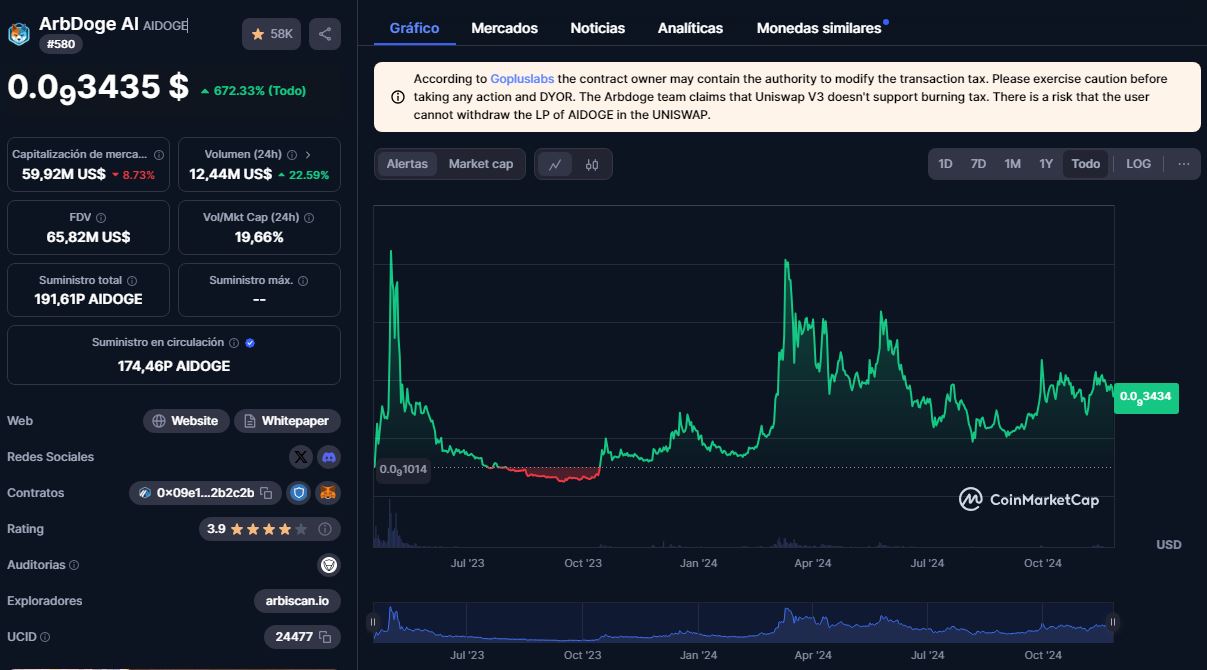Select the Market cap chart toggle
1207x670 pixels.
point(481,164)
